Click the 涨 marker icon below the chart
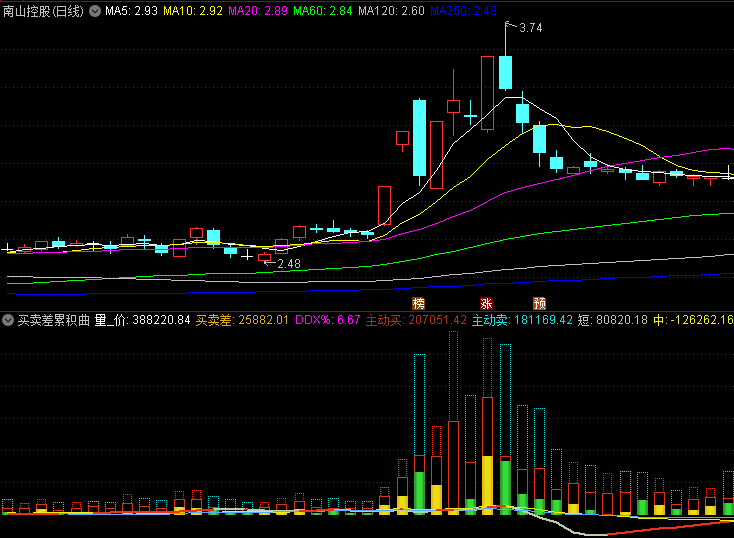This screenshot has width=734, height=538. click(487, 302)
